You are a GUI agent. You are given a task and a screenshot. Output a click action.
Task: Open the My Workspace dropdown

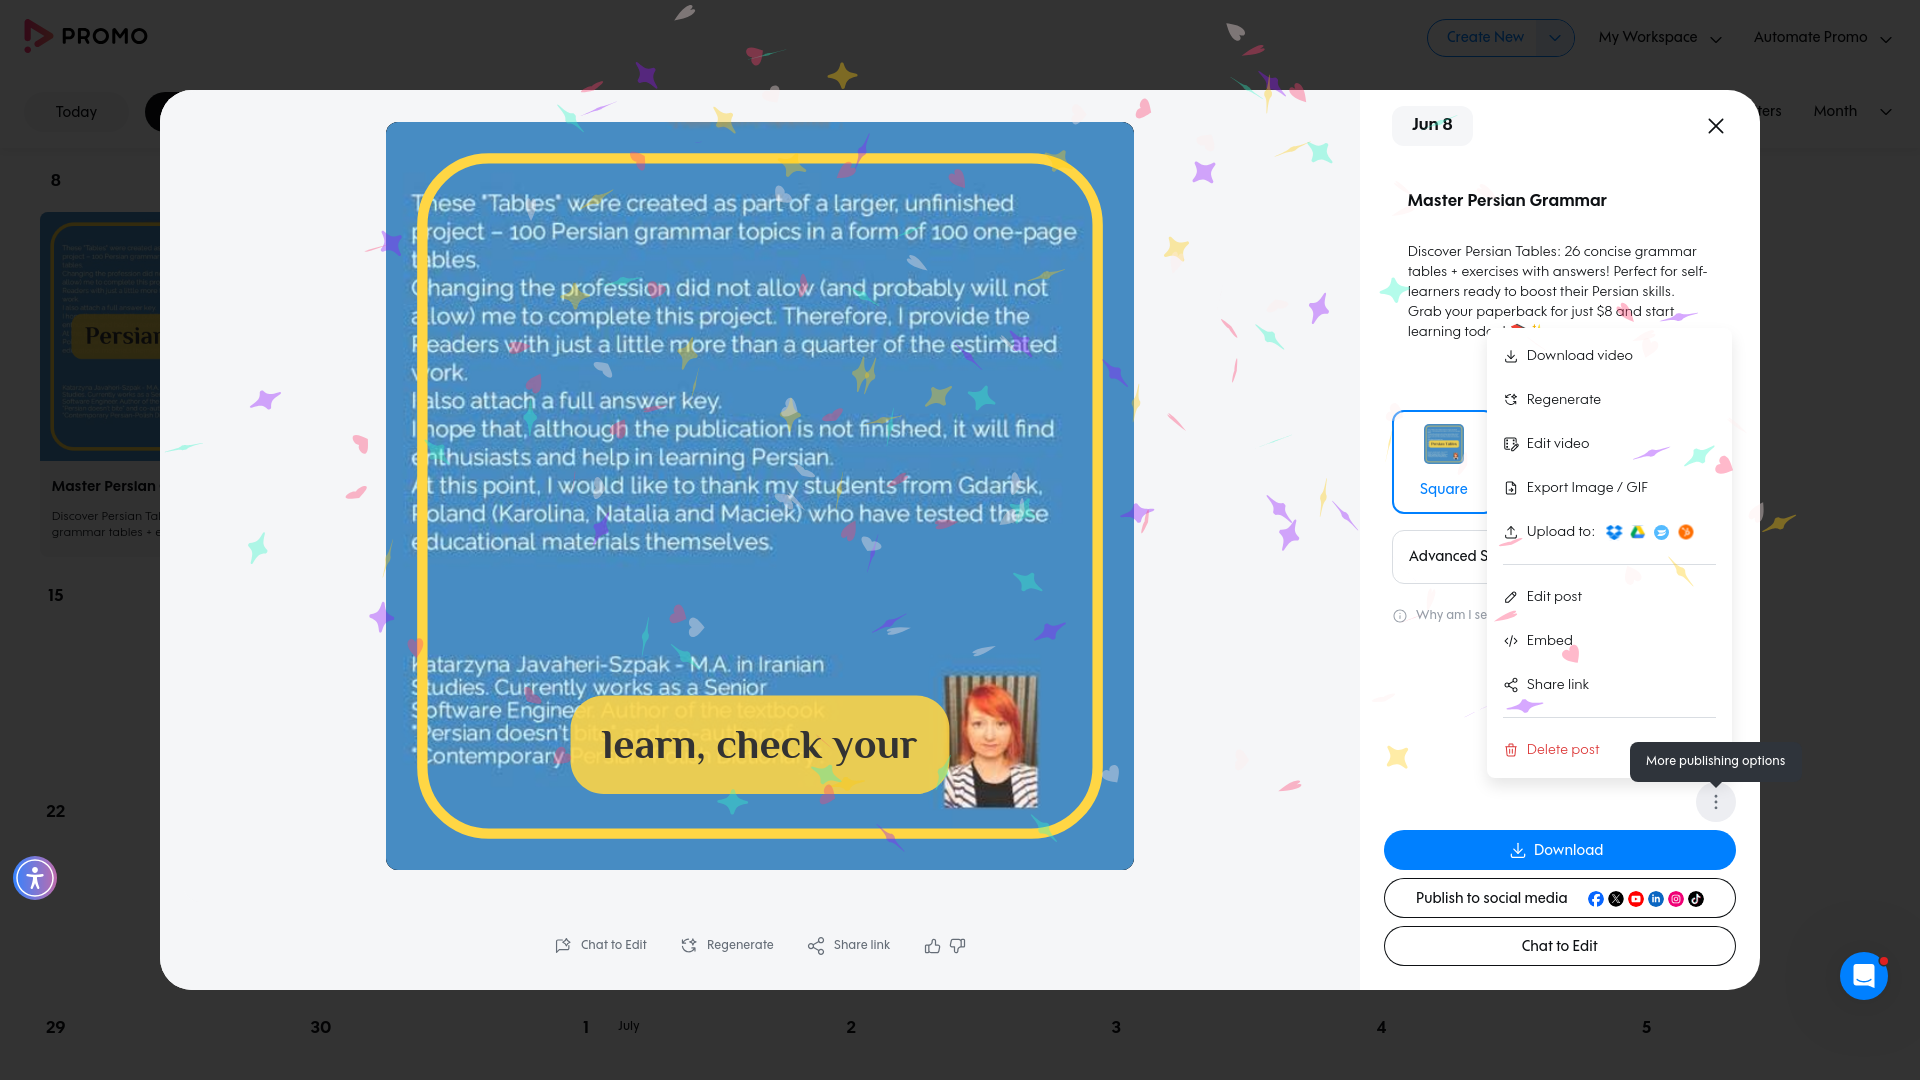click(x=1660, y=38)
